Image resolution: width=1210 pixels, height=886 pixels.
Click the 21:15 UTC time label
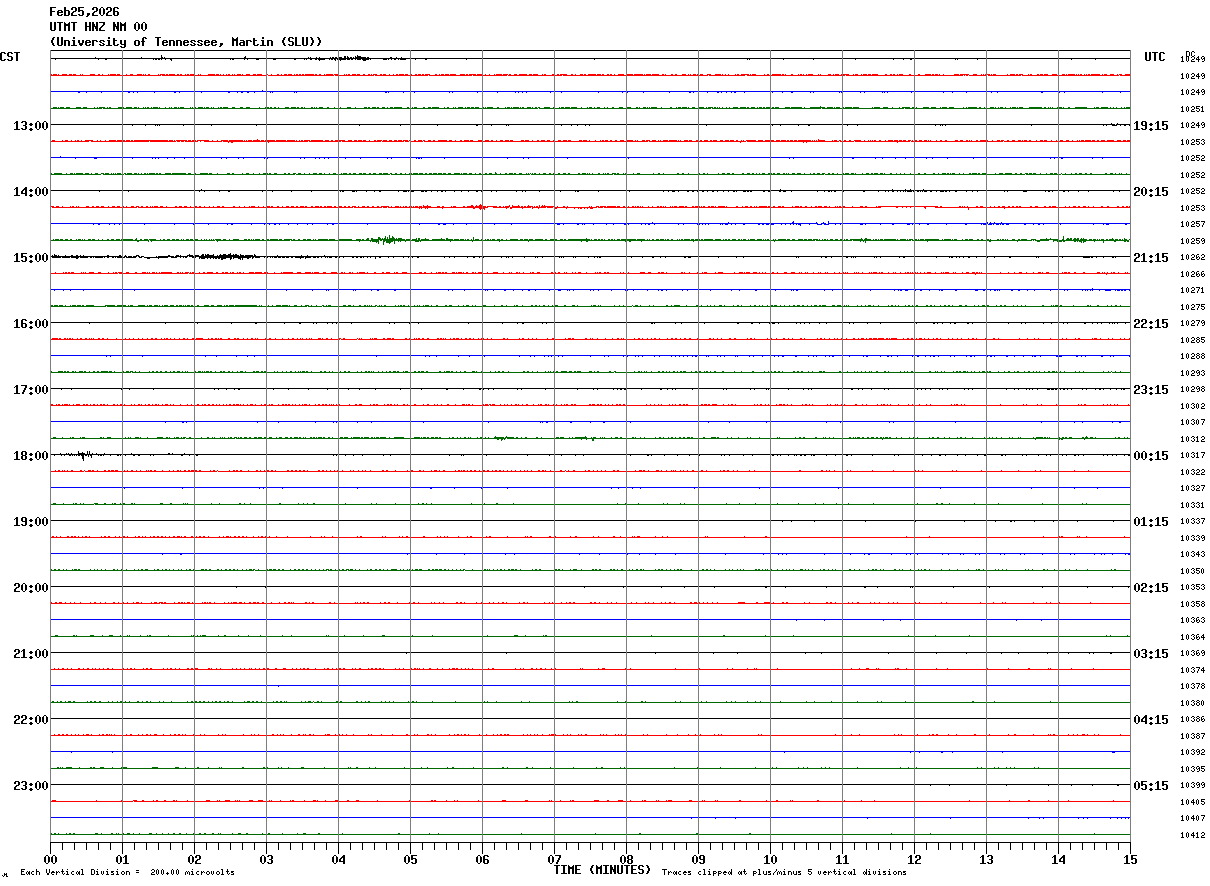click(1151, 258)
